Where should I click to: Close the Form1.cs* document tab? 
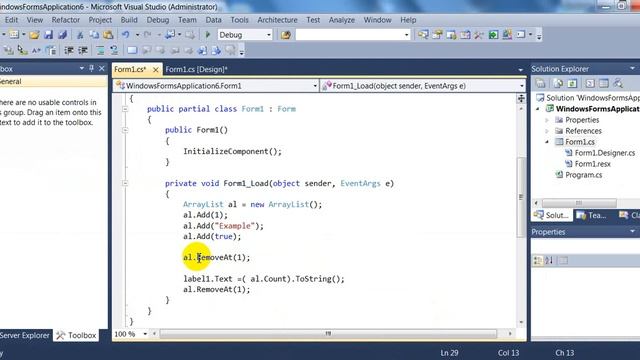(x=156, y=70)
